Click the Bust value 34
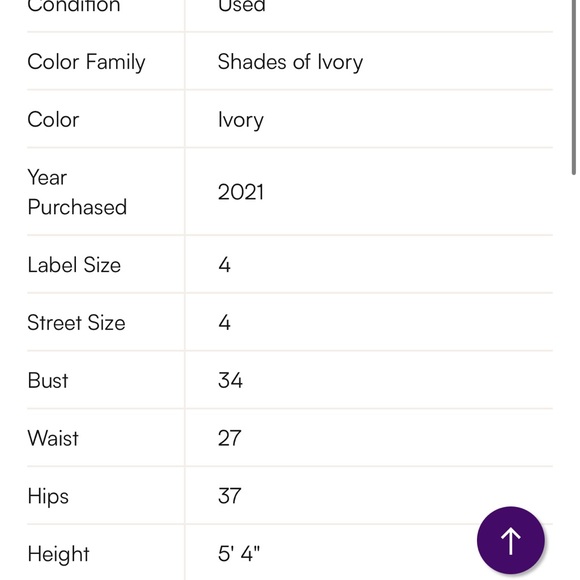580x580 pixels. 230,380
